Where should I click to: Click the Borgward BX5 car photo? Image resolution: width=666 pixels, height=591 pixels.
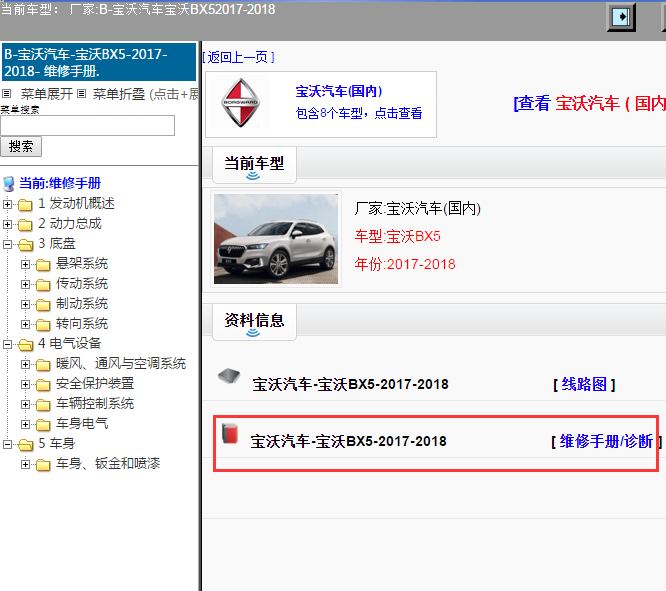click(276, 239)
